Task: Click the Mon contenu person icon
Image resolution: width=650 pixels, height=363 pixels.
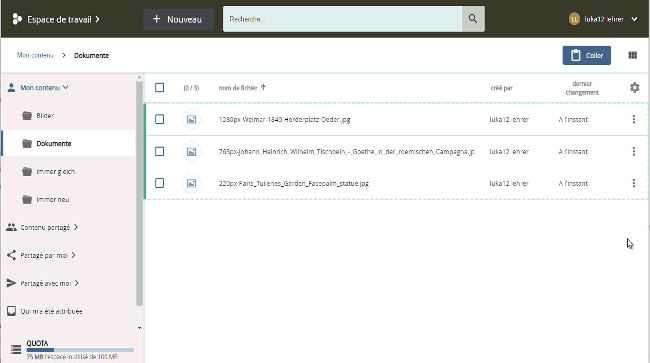Action: (11, 87)
